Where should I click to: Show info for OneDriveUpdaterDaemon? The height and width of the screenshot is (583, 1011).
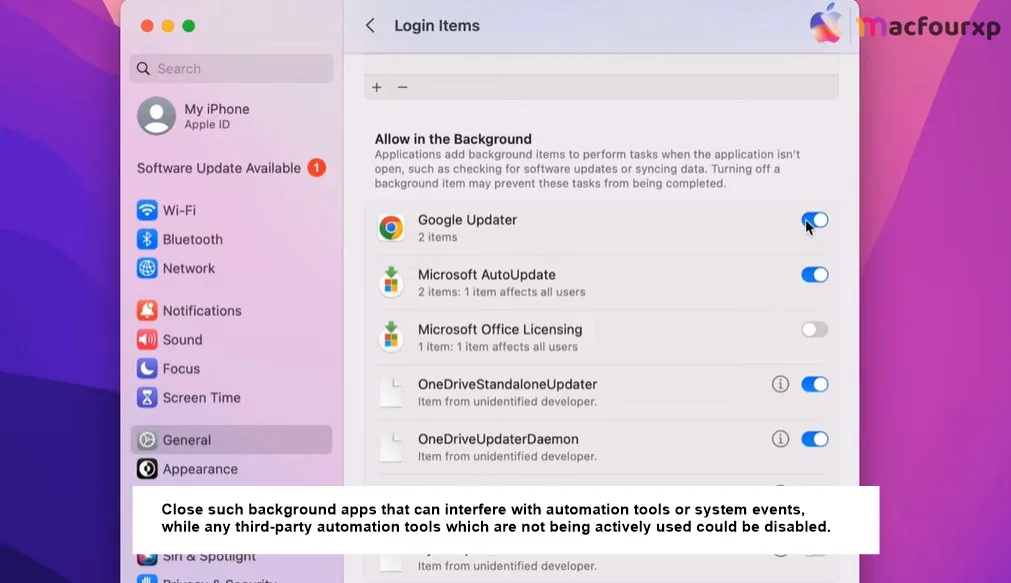pos(780,439)
